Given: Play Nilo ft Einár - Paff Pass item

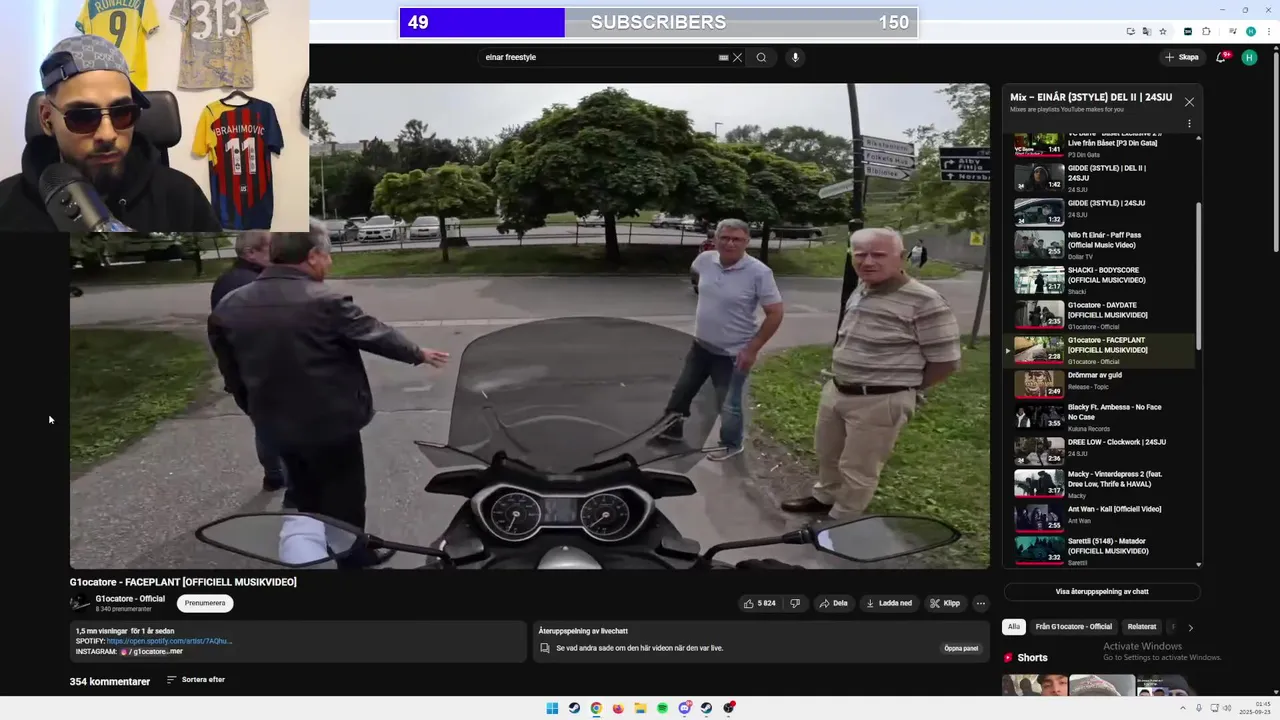Looking at the screenshot, I should pyautogui.click(x=1104, y=245).
